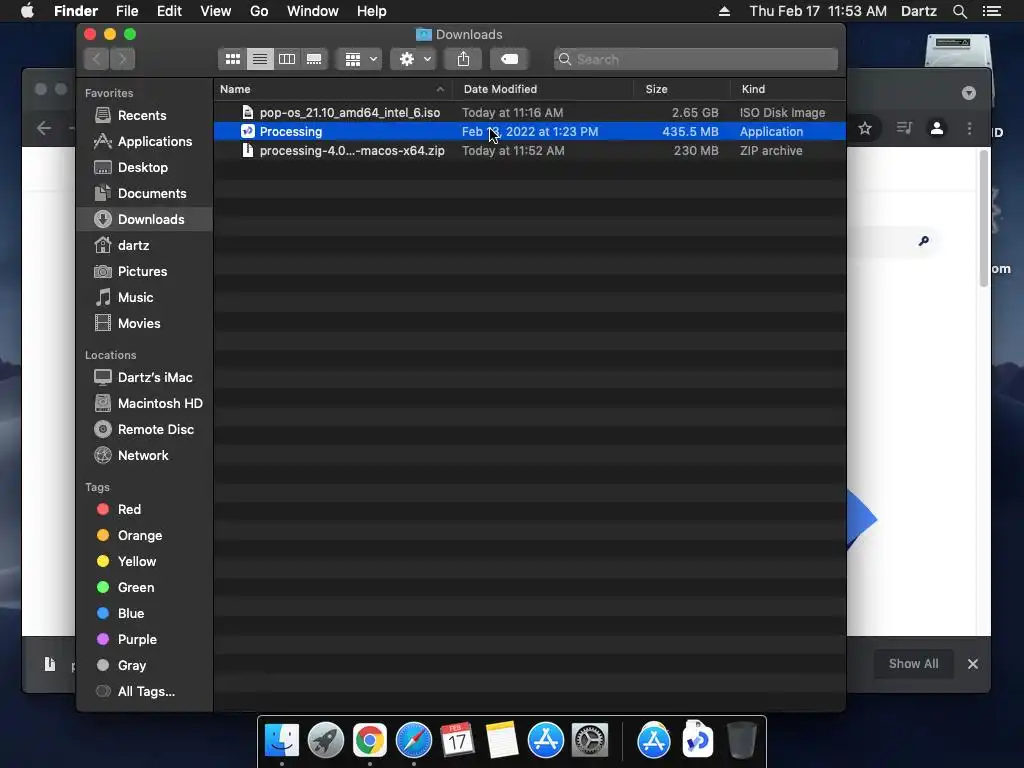
Task: Filter by the Blue tag
Action: 144,614
